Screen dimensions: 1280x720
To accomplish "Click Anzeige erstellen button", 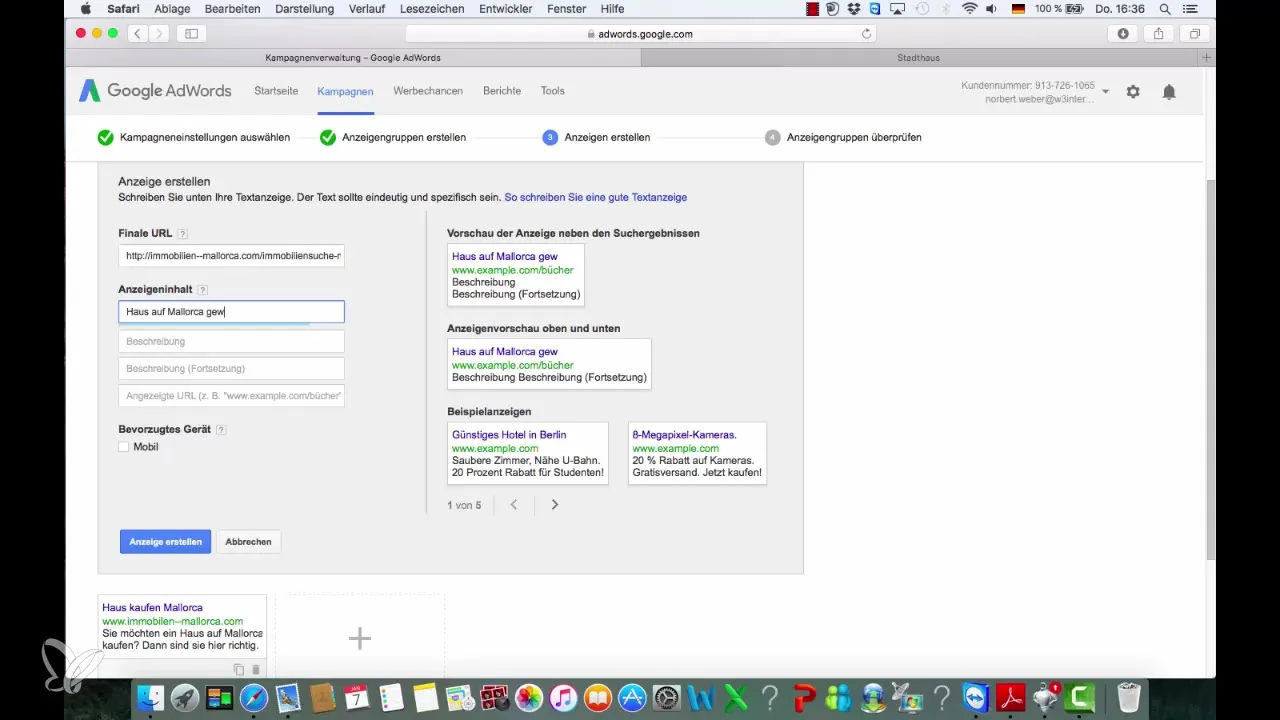I will click(165, 542).
